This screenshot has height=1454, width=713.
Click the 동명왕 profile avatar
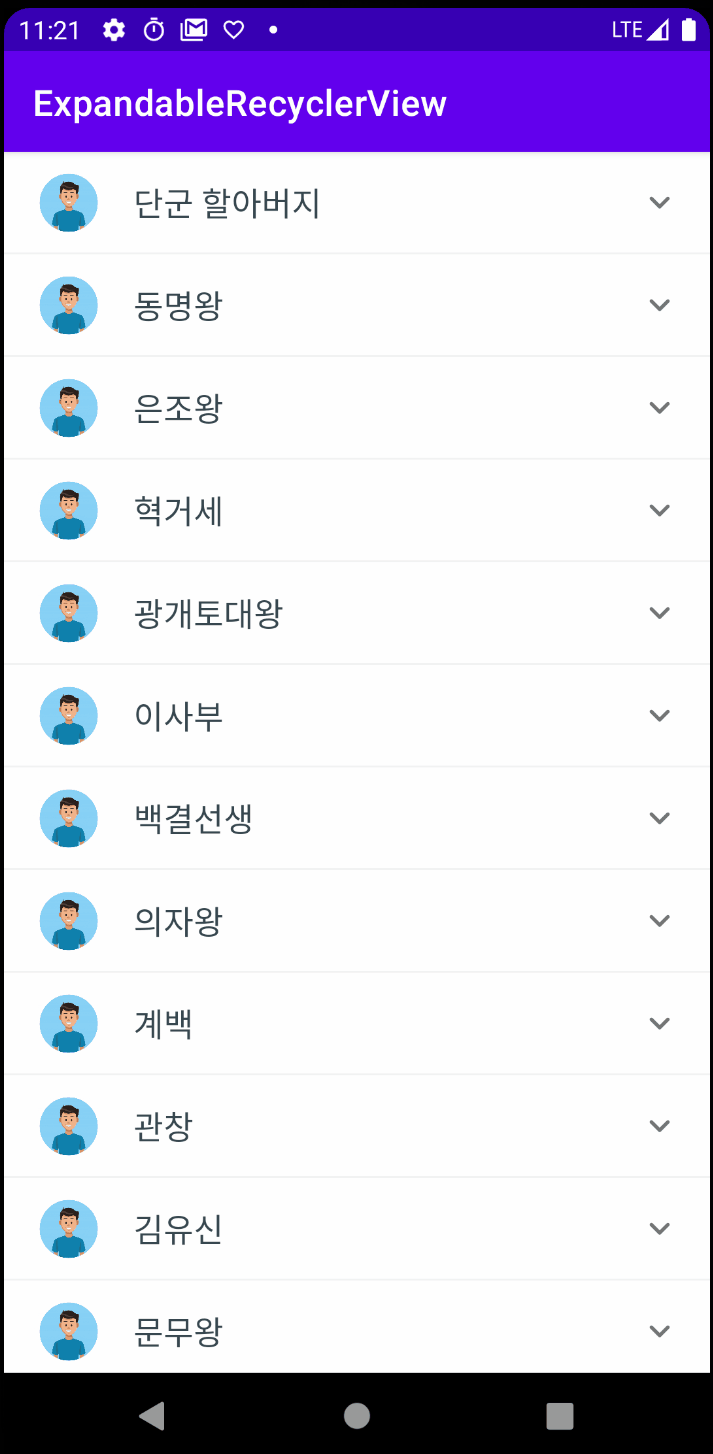tap(68, 304)
